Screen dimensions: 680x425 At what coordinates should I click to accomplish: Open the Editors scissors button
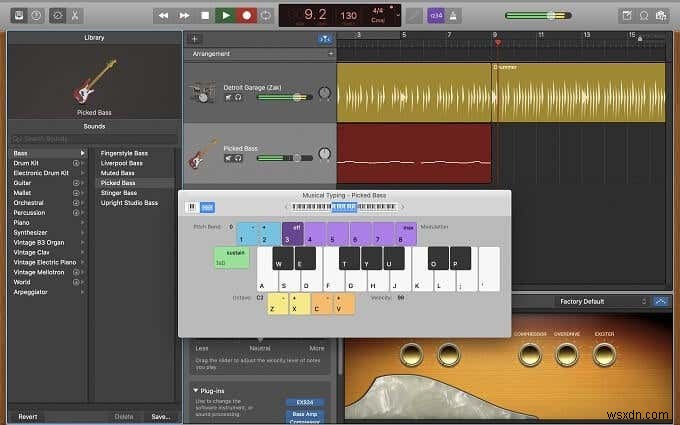coord(75,16)
